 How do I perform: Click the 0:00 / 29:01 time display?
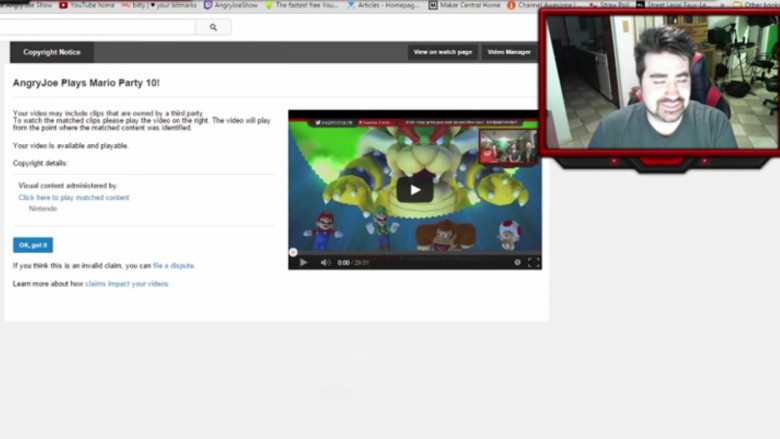click(353, 263)
